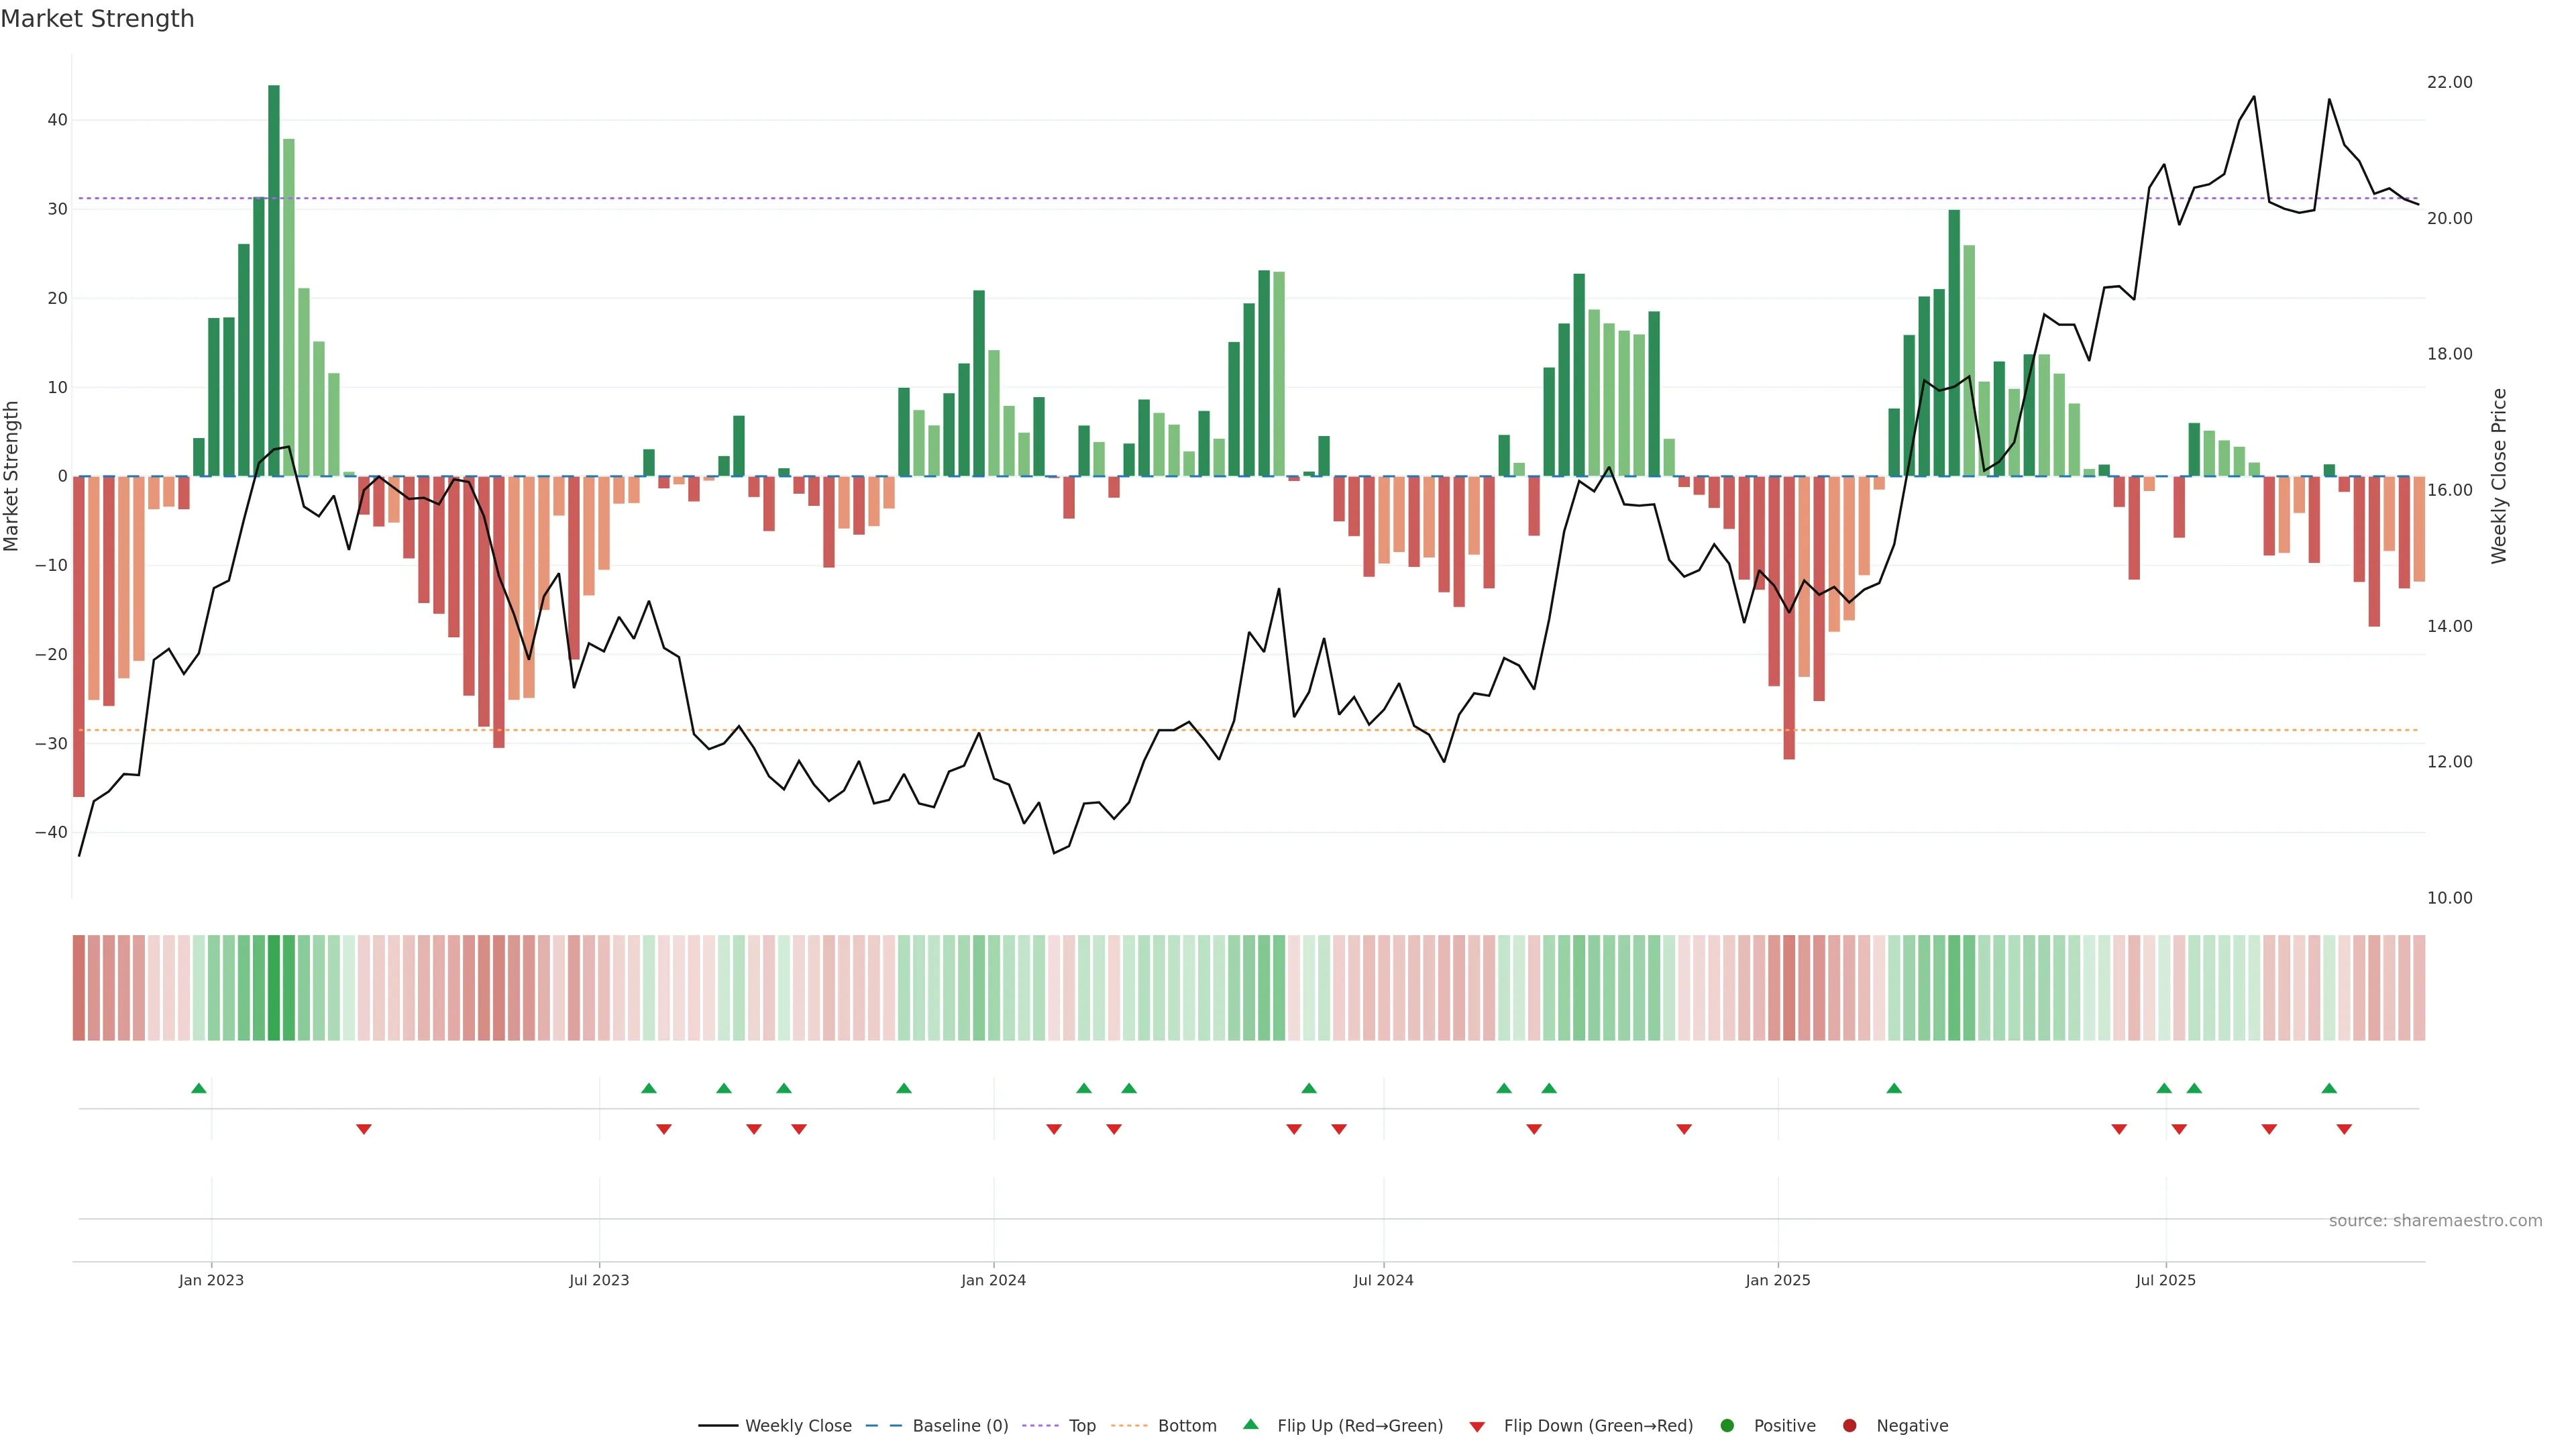Click first green flip-up marker near Jan 2023

pyautogui.click(x=199, y=1088)
